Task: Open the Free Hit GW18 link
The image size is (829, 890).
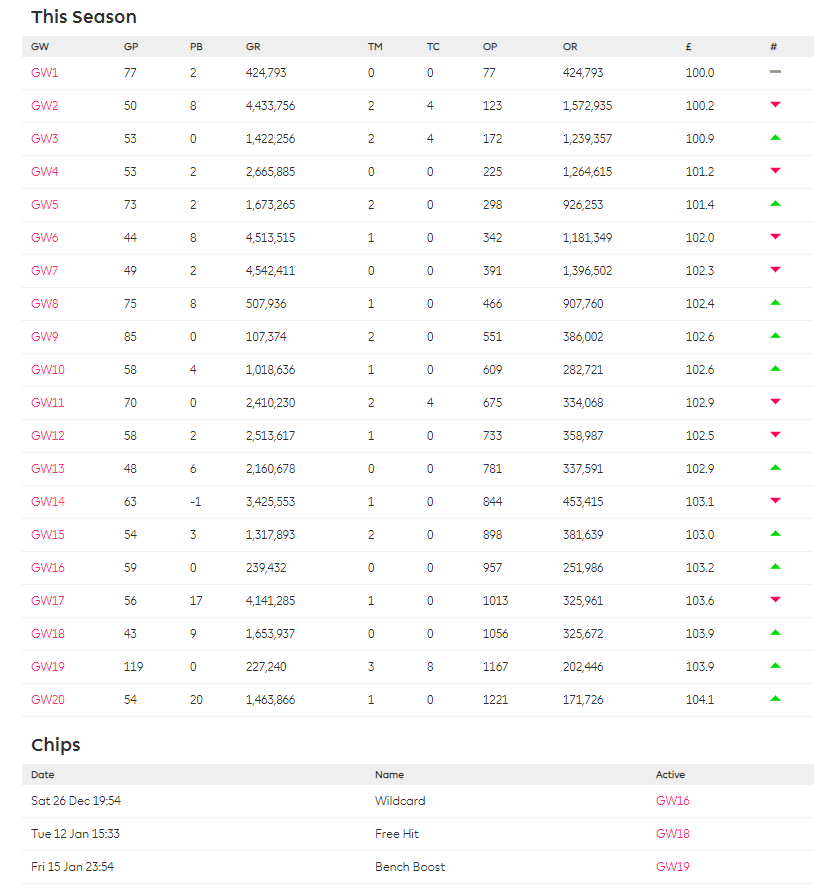Action: pos(672,833)
